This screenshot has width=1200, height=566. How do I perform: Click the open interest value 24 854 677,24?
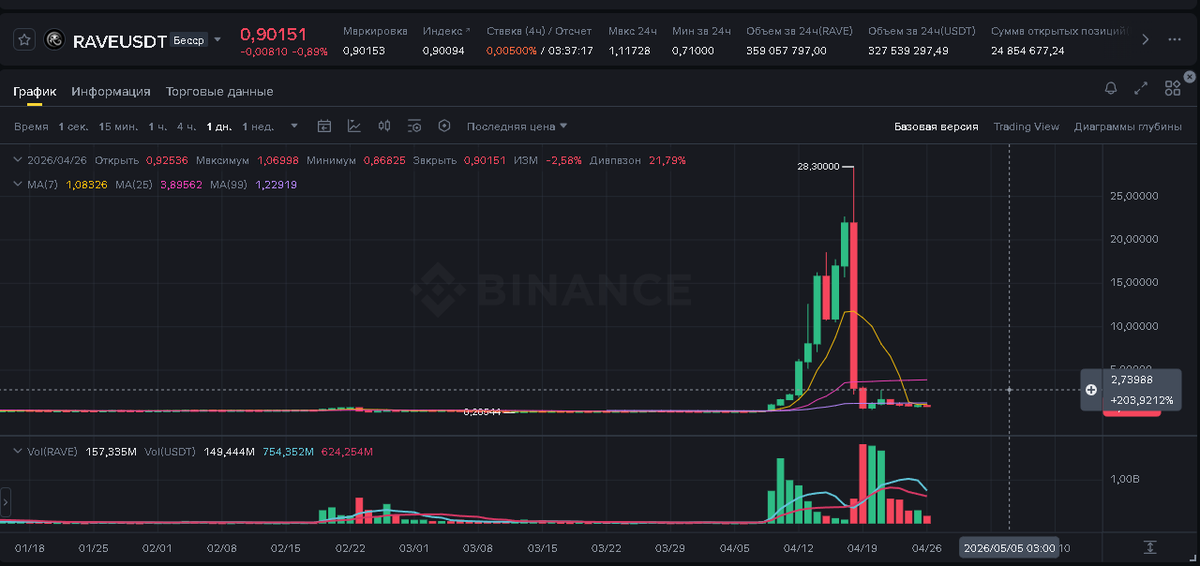pos(1028,50)
